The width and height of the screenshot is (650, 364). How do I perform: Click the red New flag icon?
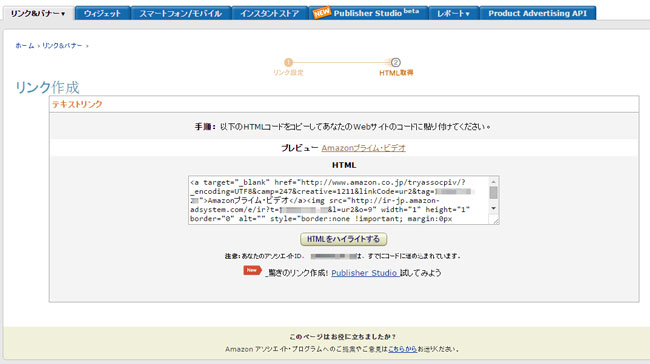coord(252,270)
